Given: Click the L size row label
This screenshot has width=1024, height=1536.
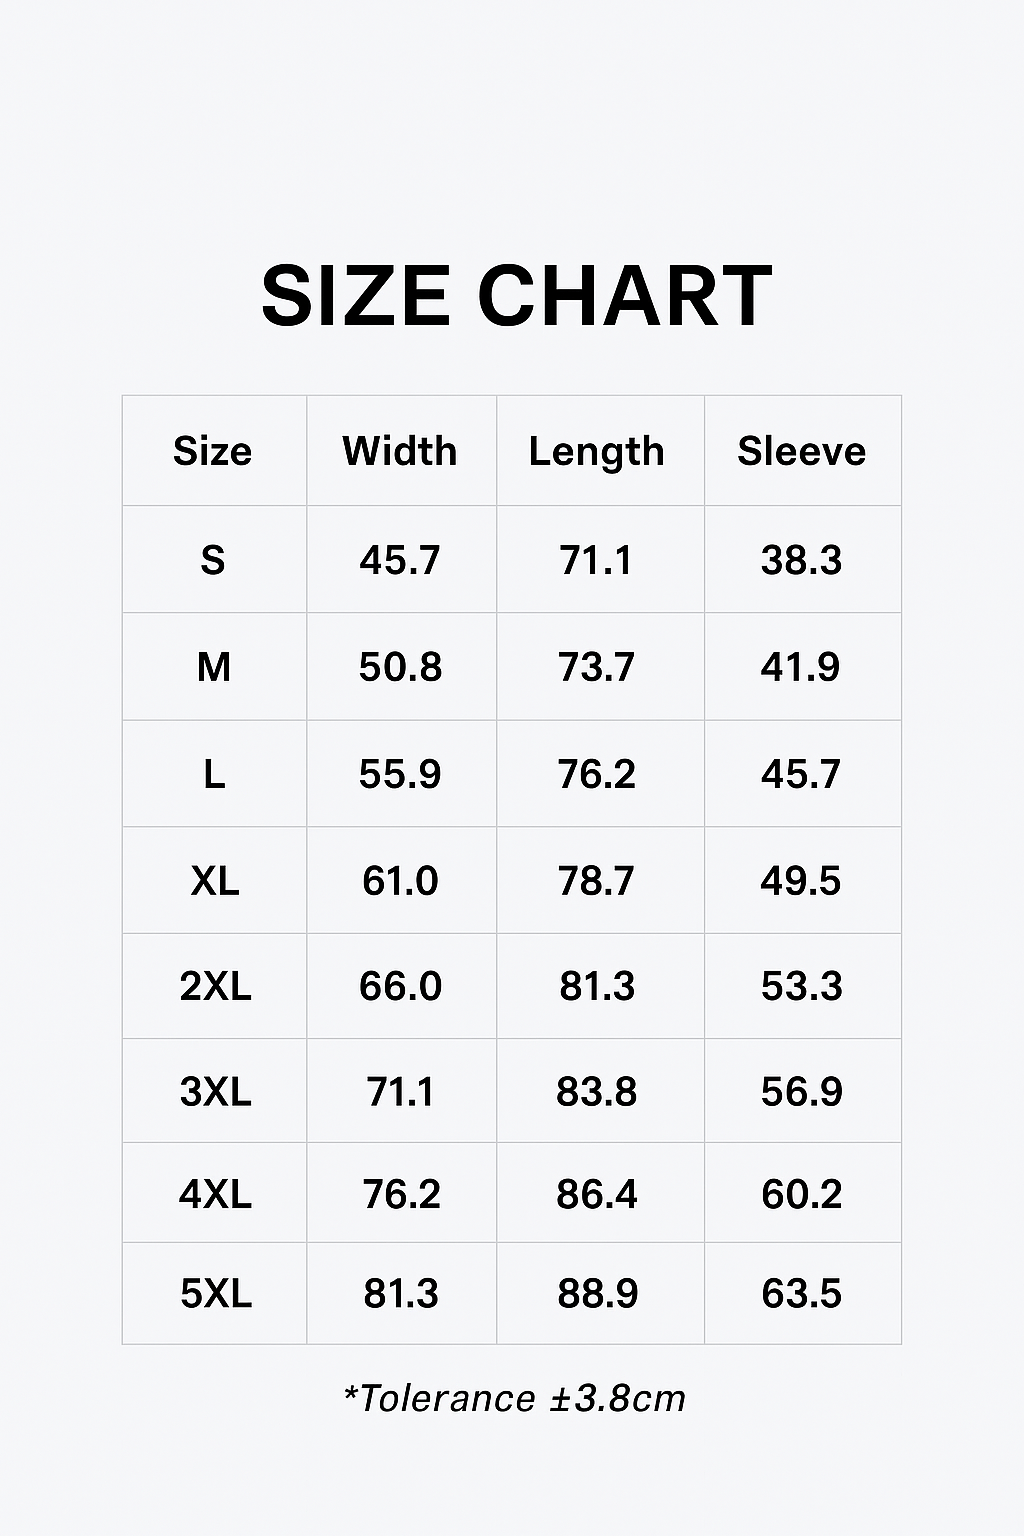Looking at the screenshot, I should 214,774.
